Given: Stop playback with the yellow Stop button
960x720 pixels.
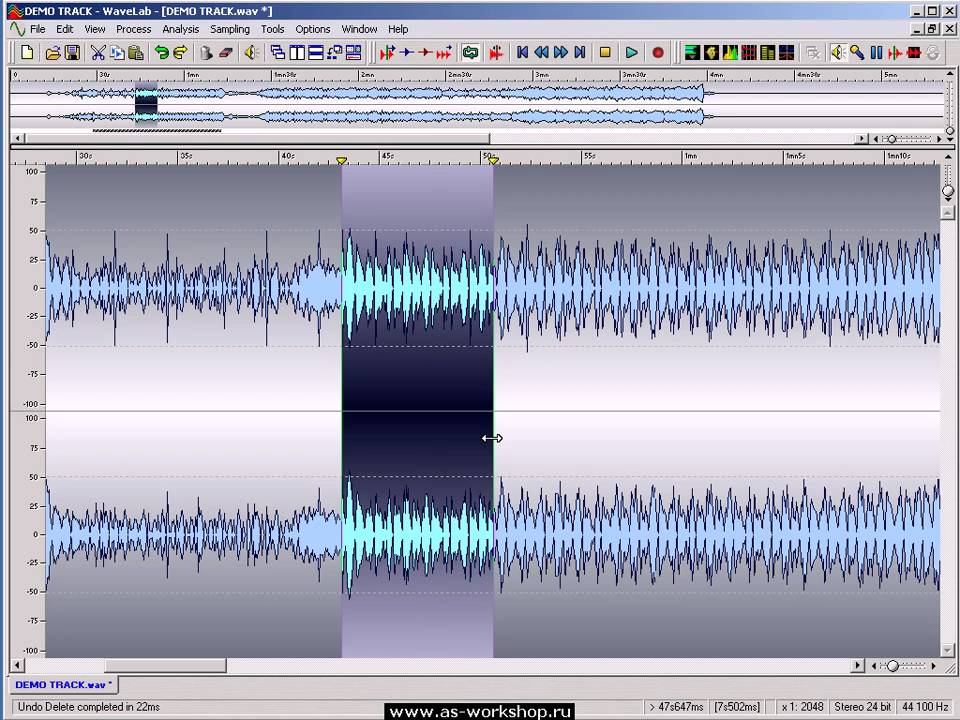Looking at the screenshot, I should coord(605,53).
